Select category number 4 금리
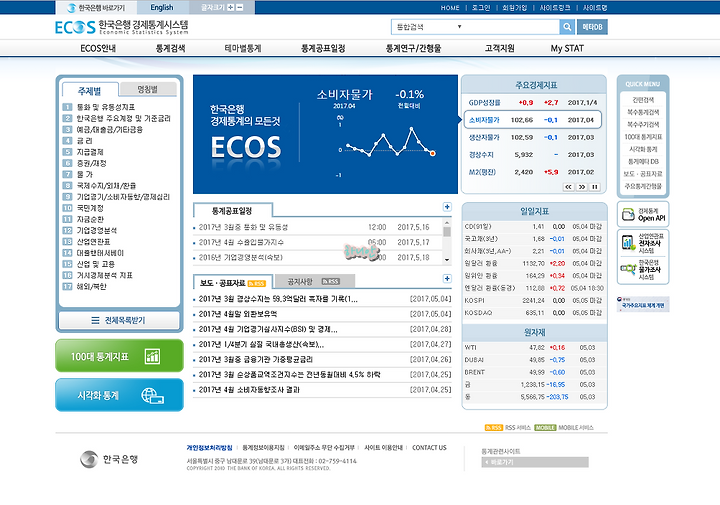This screenshot has height=505, width=720. [x=78, y=141]
